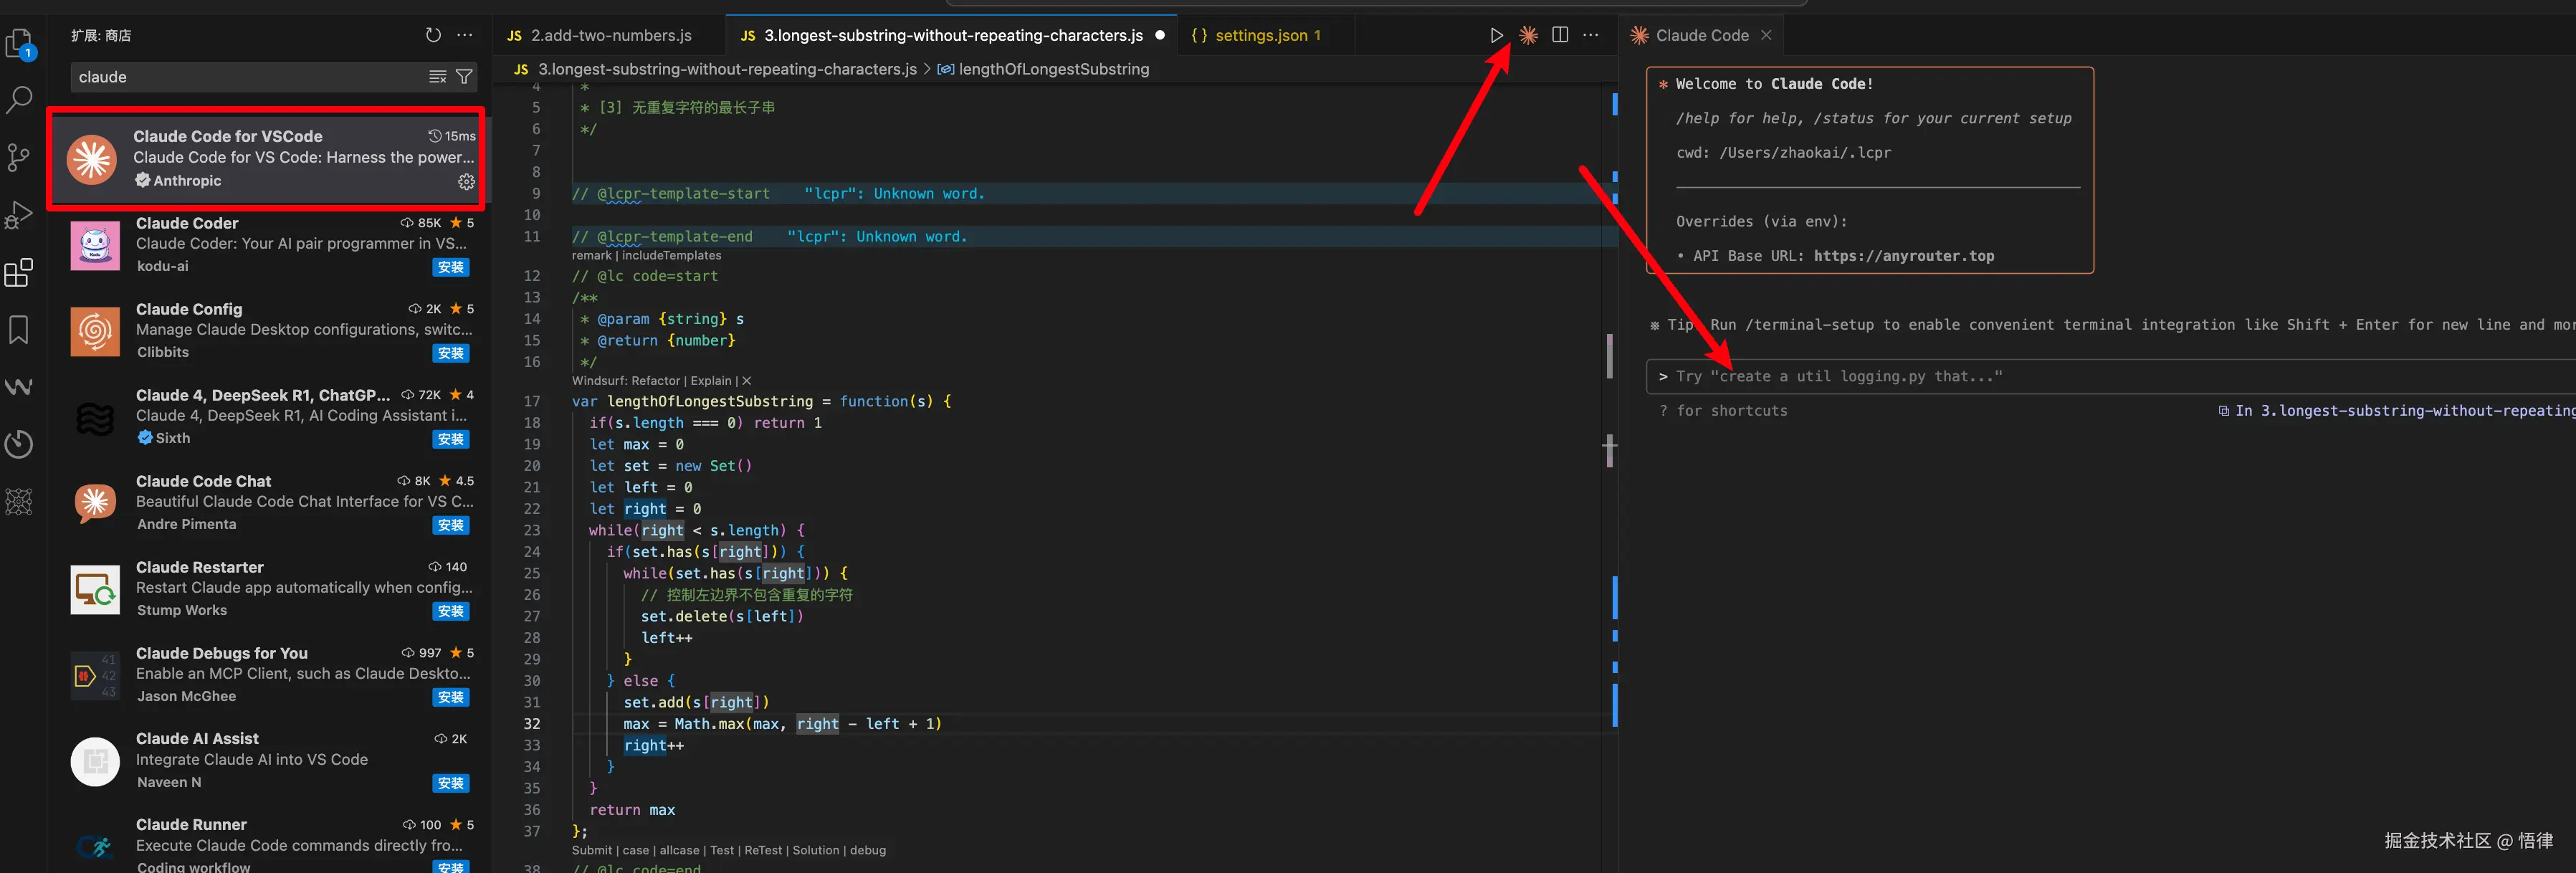Screen dimensions: 2576x873
Task: Click the editor vertical scrollbar thumb
Action: click(x=1609, y=355)
